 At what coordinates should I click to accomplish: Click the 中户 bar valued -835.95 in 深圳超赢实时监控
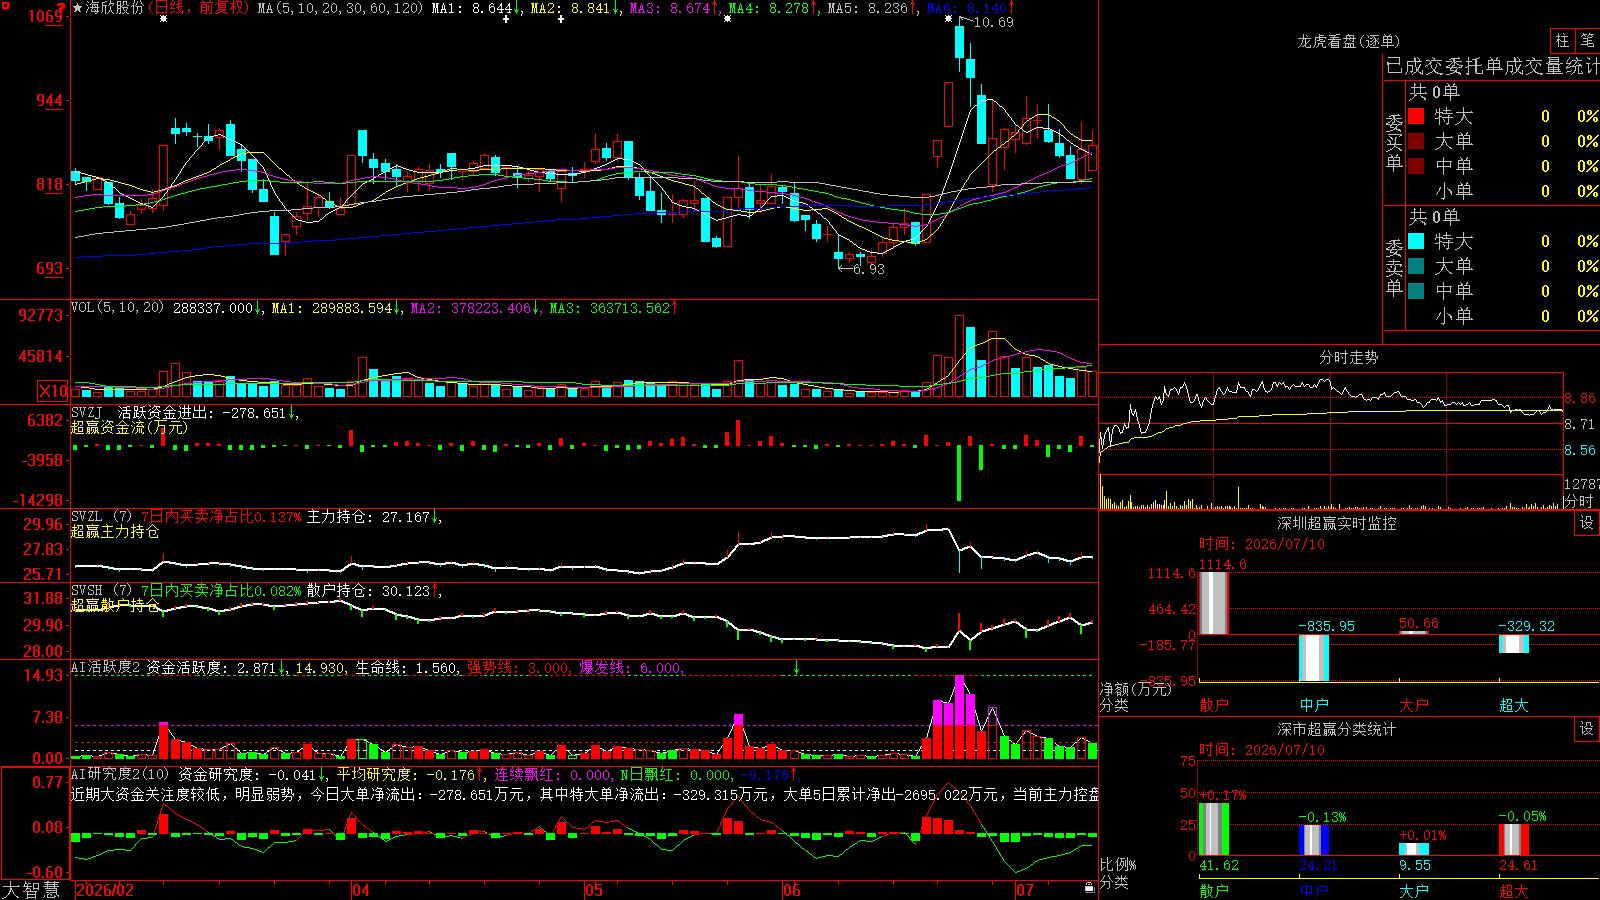(x=1313, y=658)
